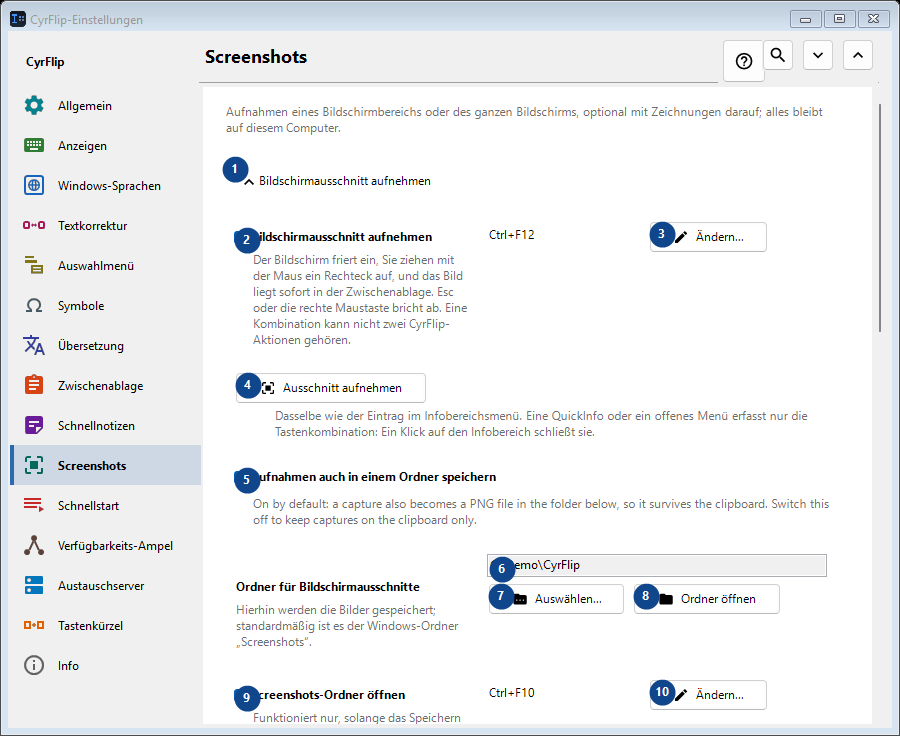The width and height of the screenshot is (900, 736).
Task: Open the Verfügbarkeits-Ampel icon
Action: point(34,545)
